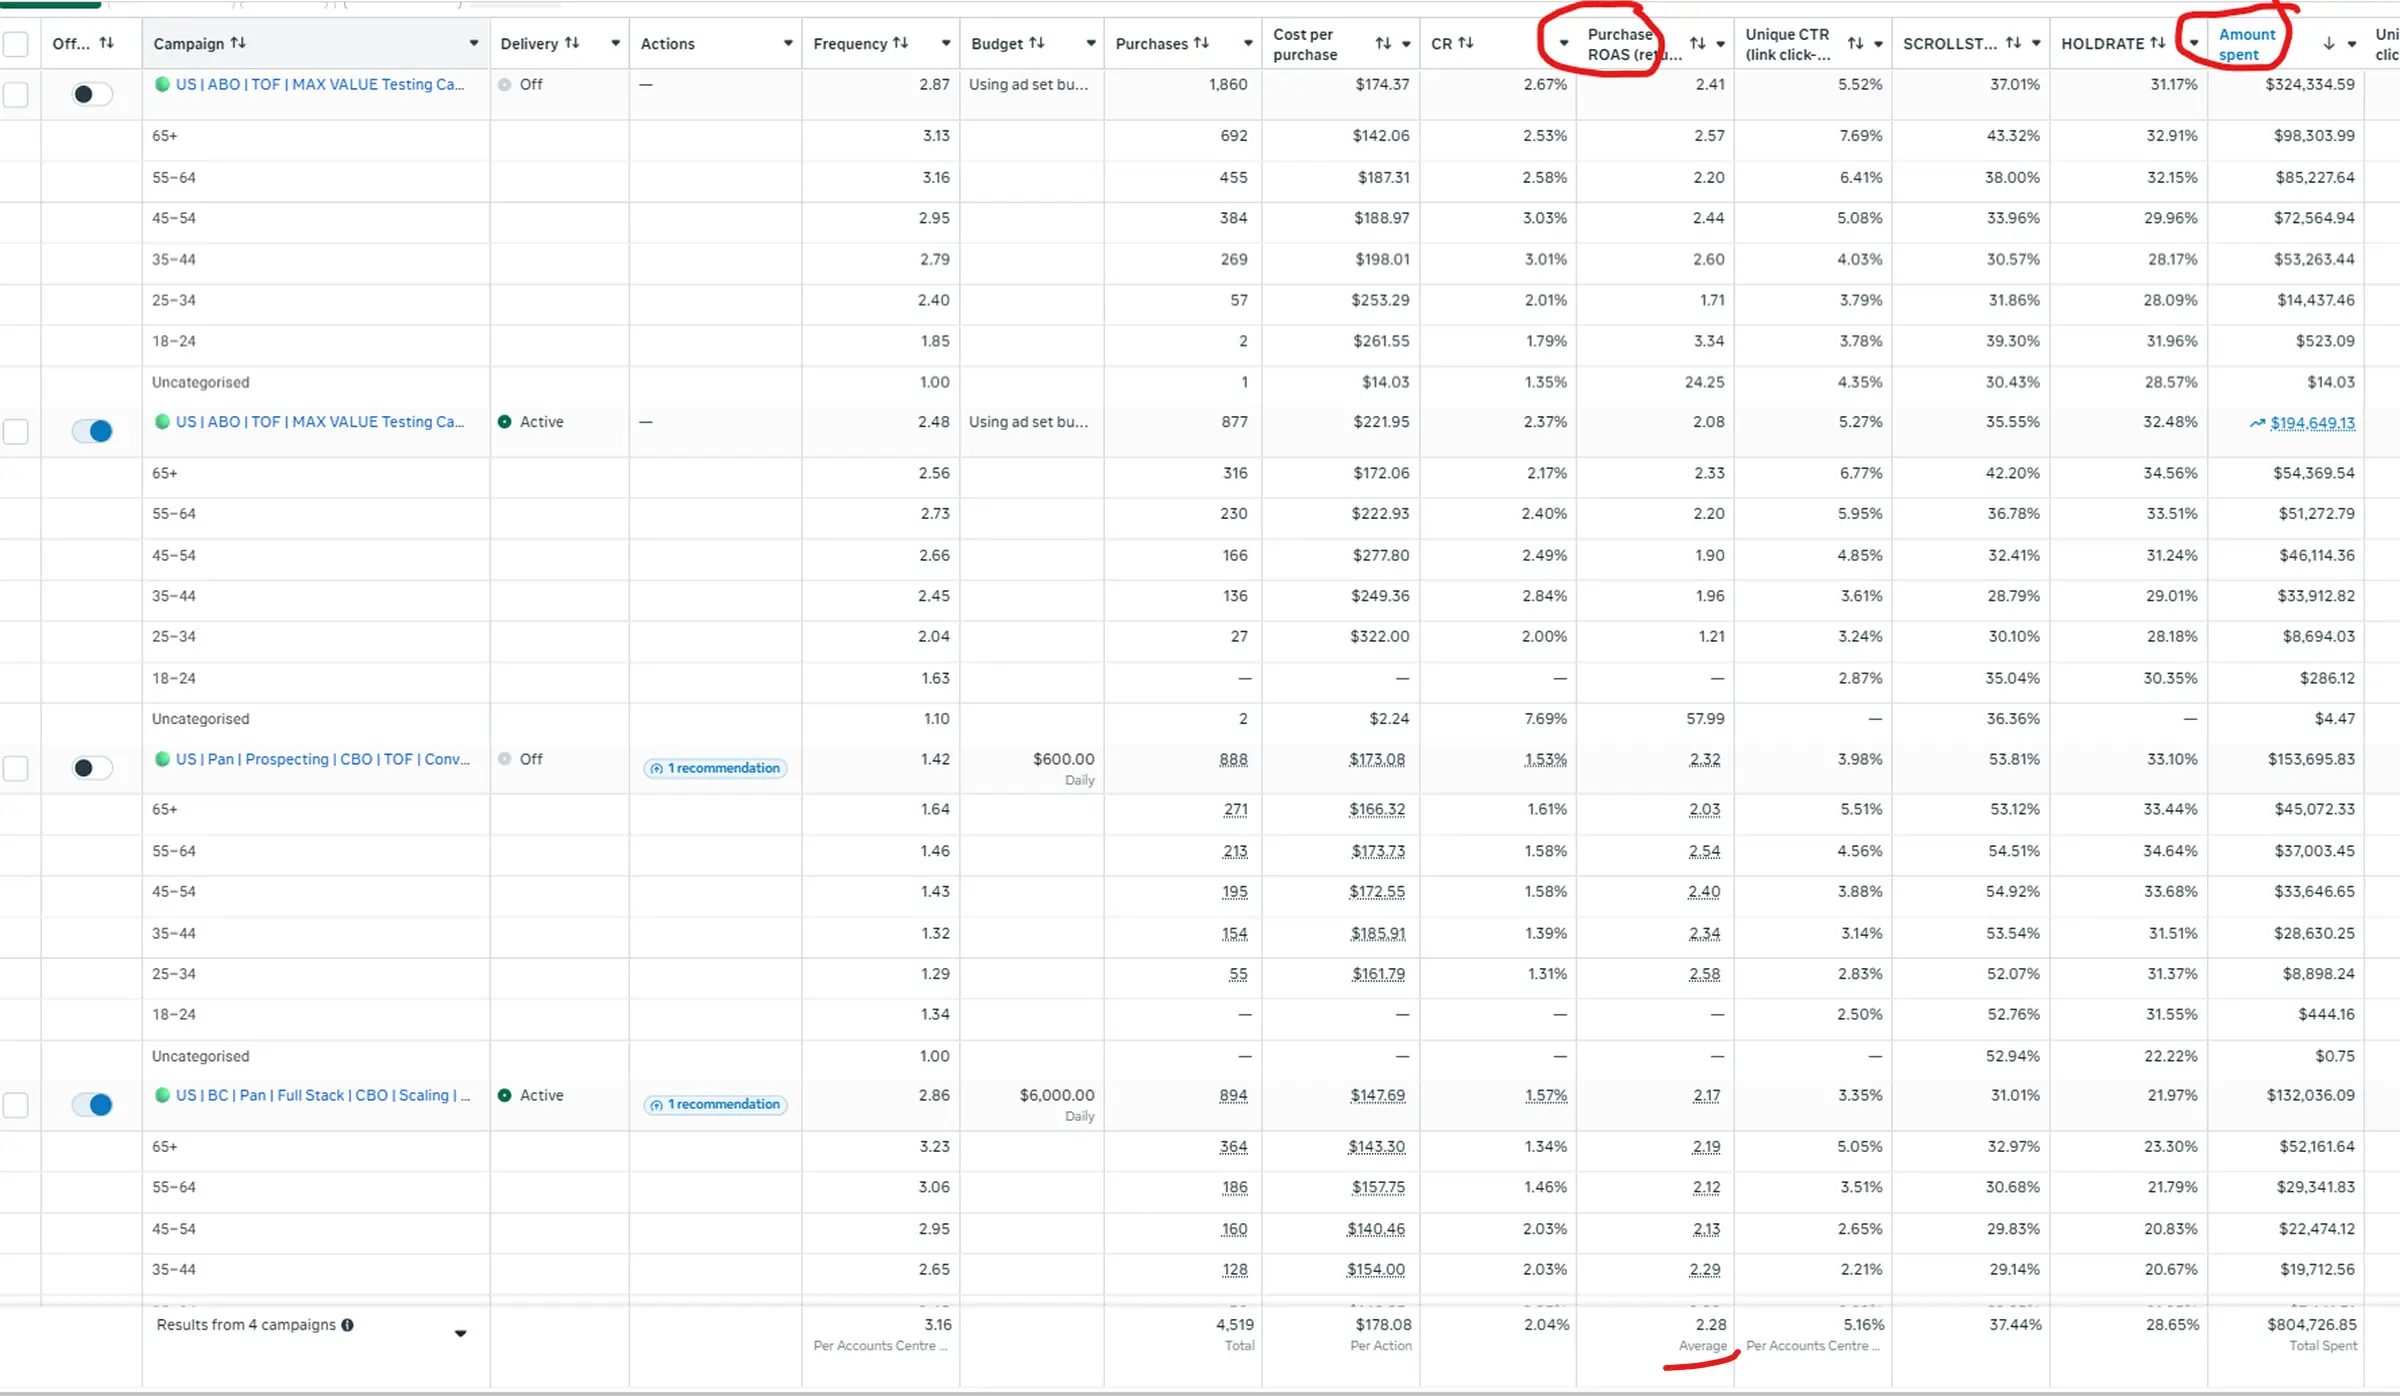This screenshot has width=2400, height=1396.
Task: Open the Unique CTR column dropdown menu
Action: click(1878, 43)
